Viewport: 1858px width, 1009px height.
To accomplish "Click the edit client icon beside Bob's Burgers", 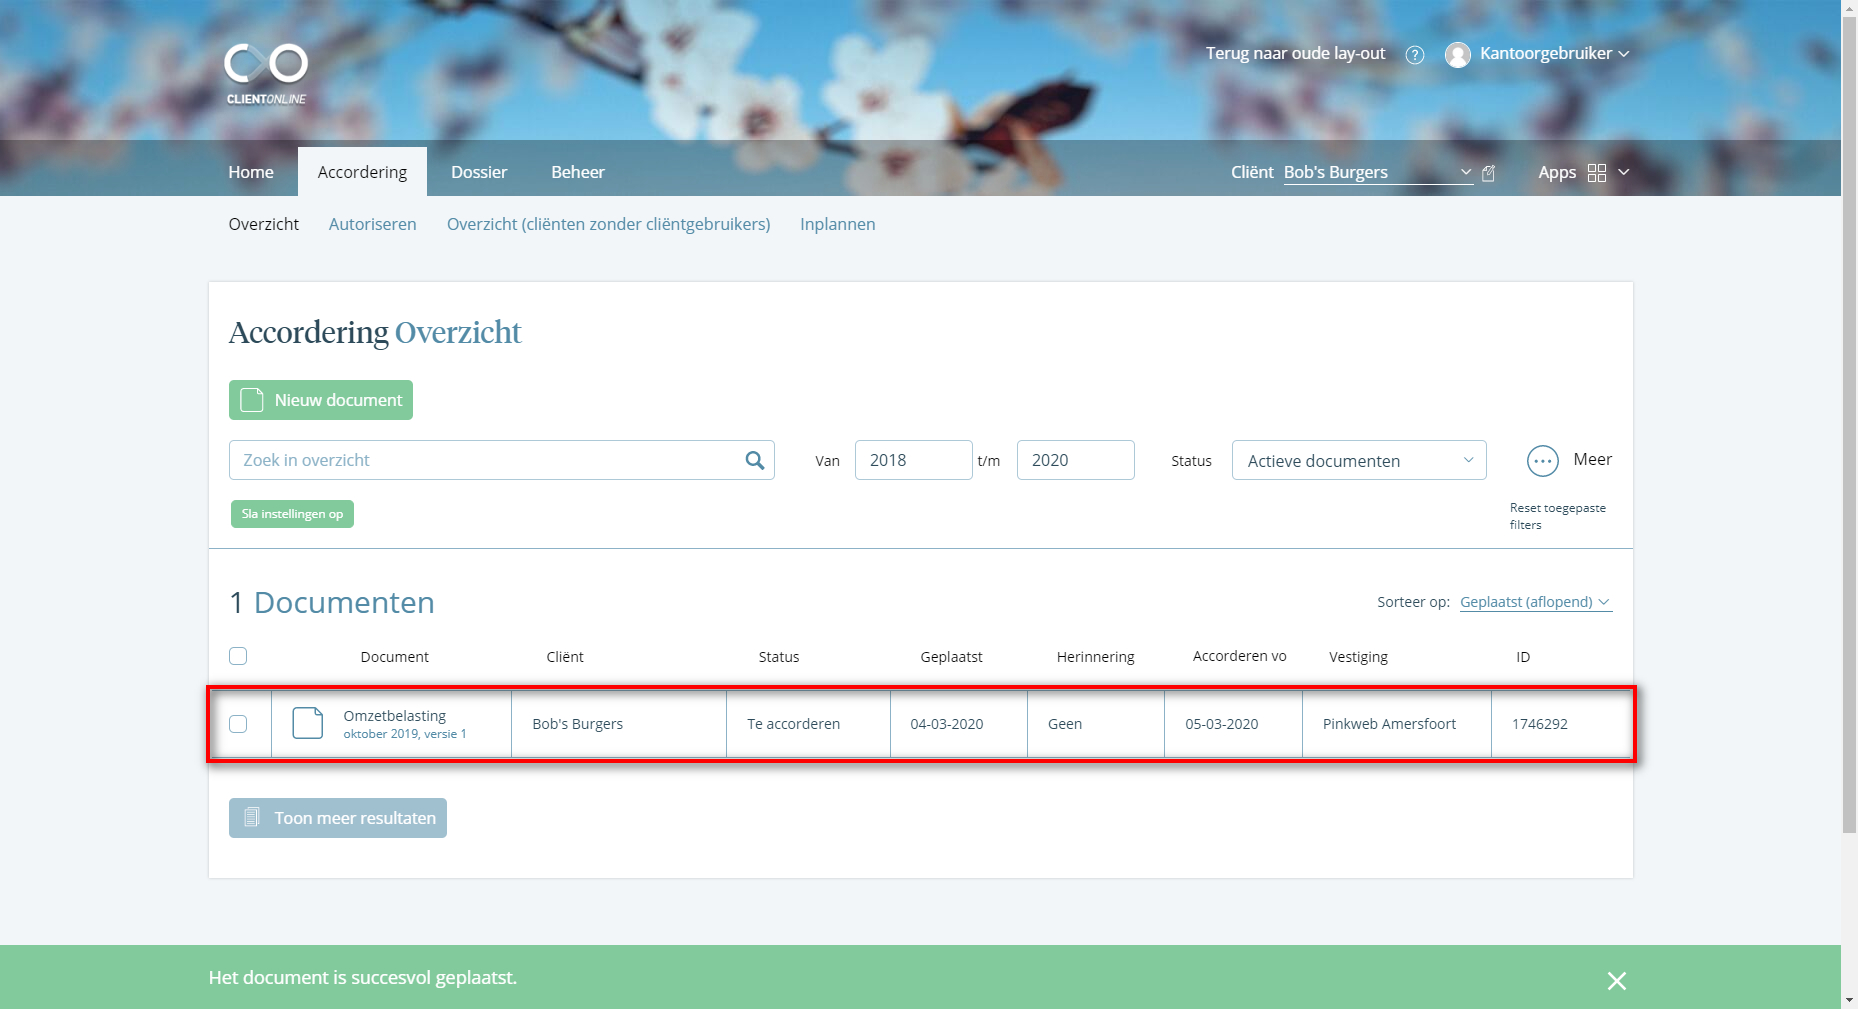I will click(1488, 173).
